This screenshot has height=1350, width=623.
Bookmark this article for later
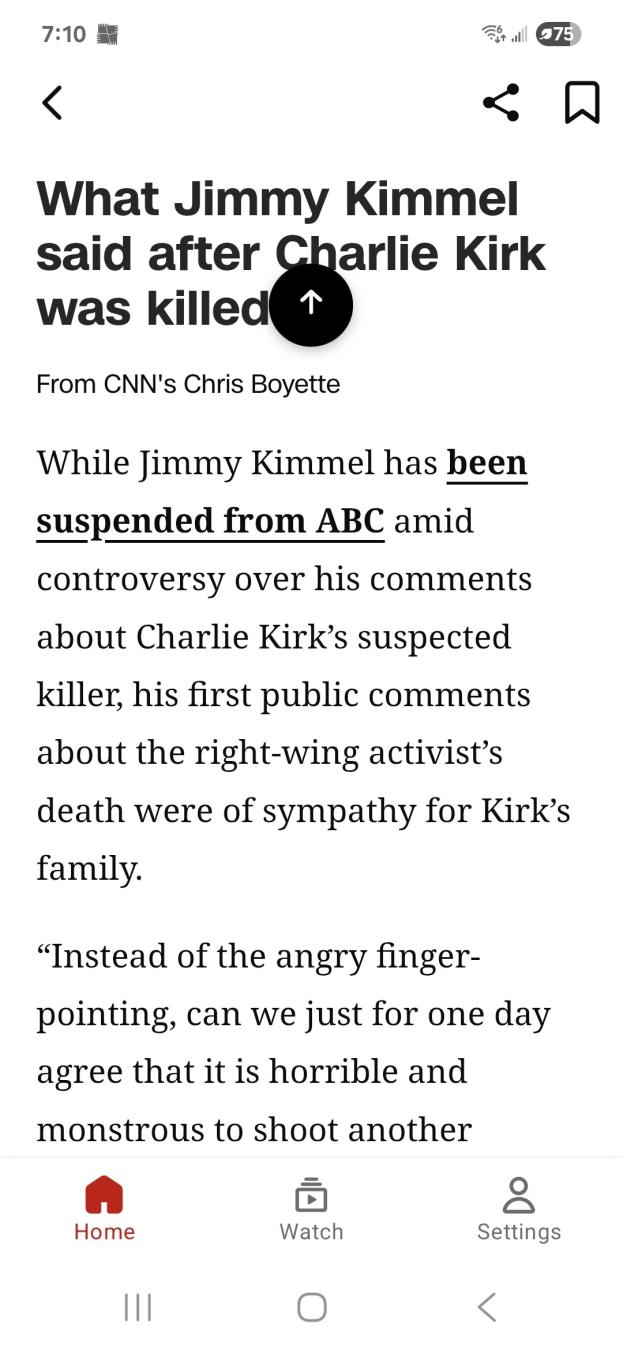click(x=582, y=102)
